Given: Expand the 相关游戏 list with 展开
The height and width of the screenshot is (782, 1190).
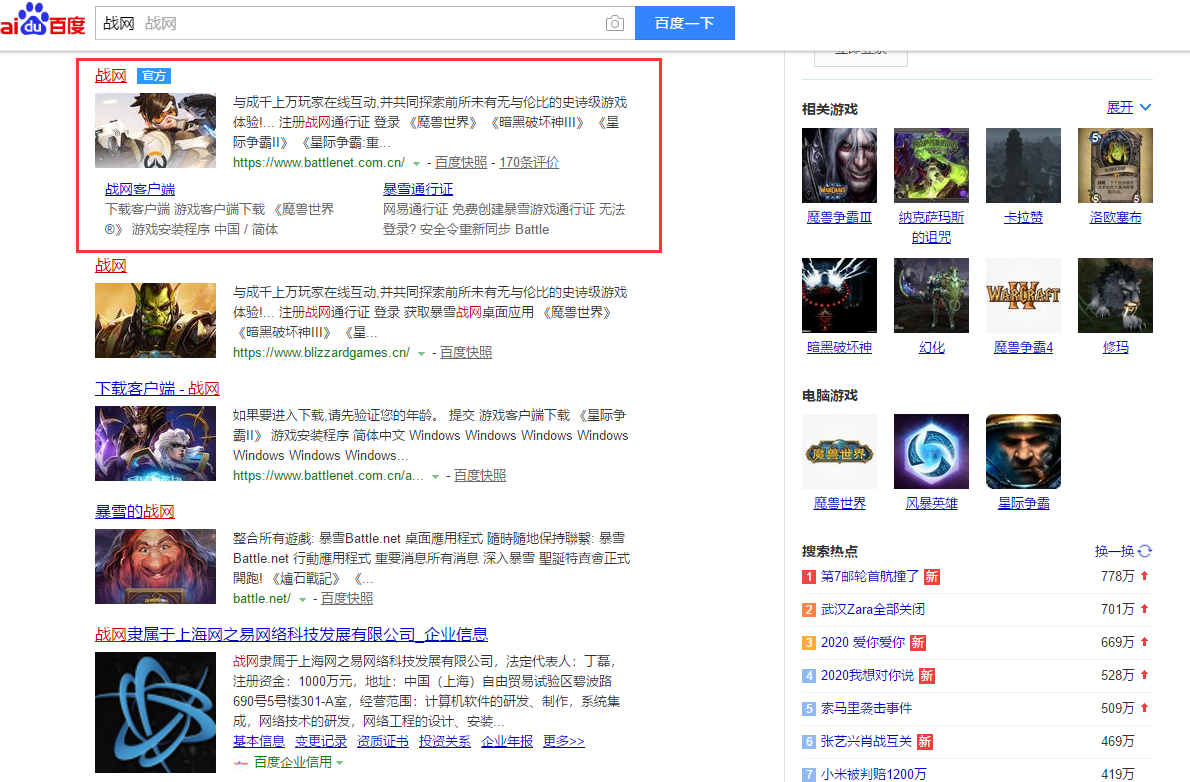Looking at the screenshot, I should tap(1128, 107).
